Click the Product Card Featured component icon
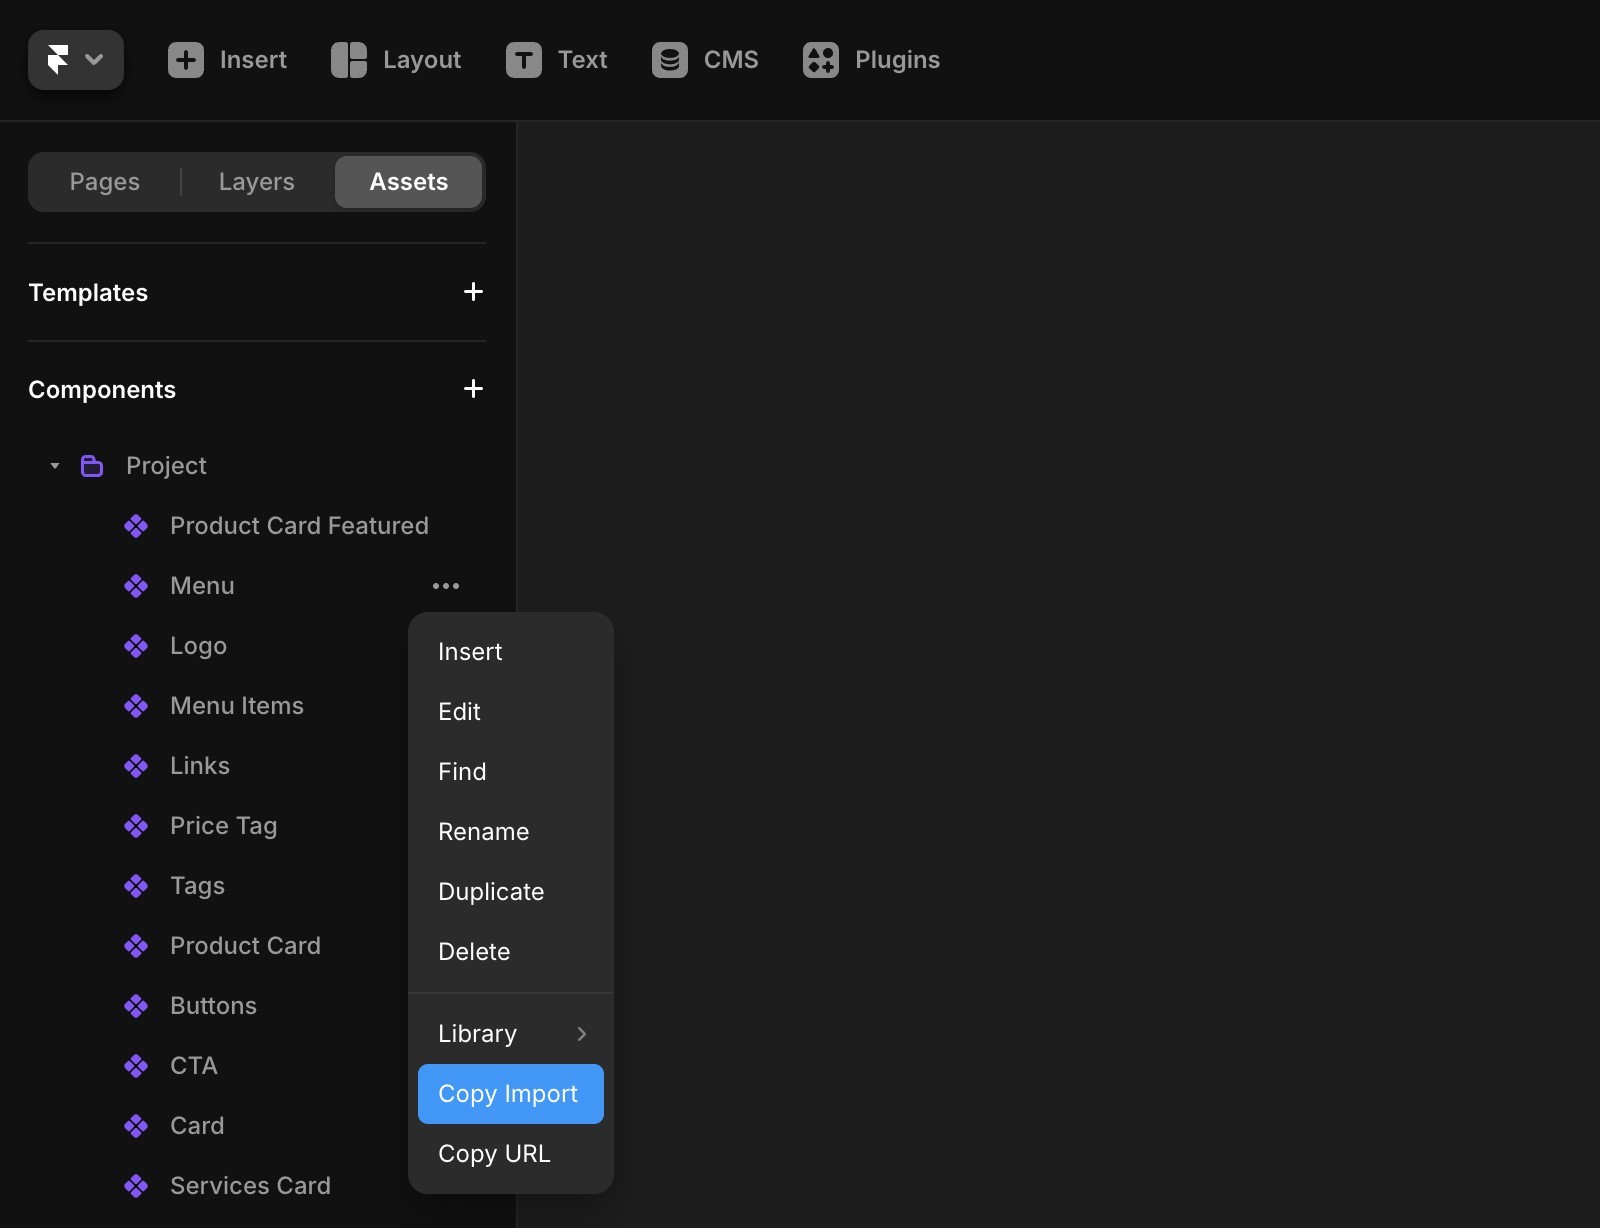1600x1228 pixels. pos(136,526)
